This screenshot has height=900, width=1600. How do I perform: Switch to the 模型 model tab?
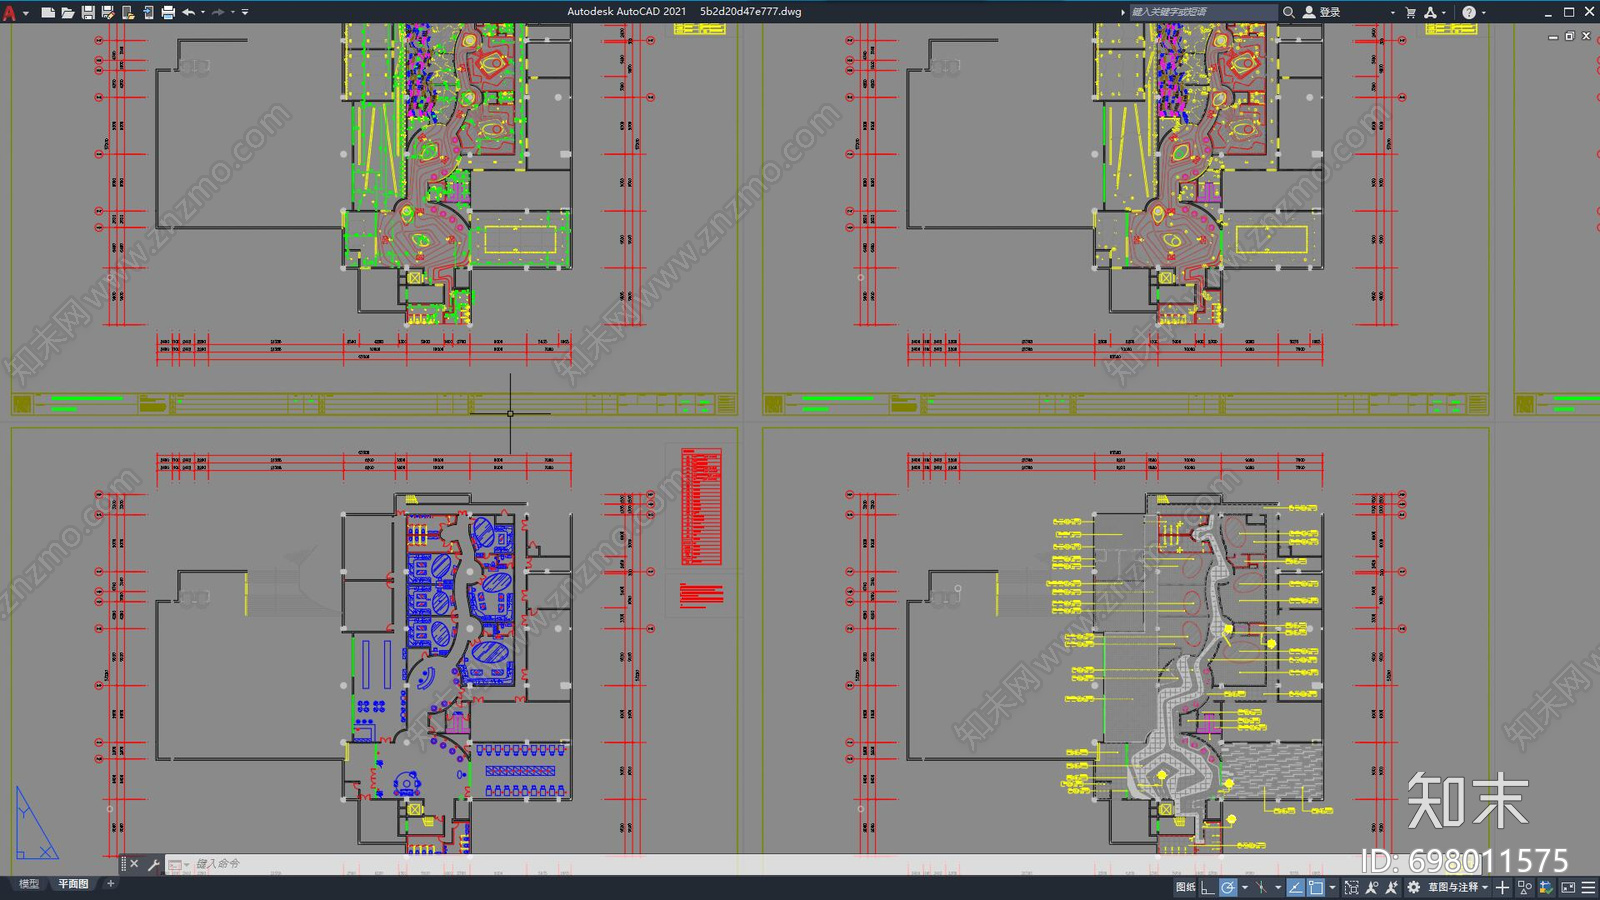point(28,884)
